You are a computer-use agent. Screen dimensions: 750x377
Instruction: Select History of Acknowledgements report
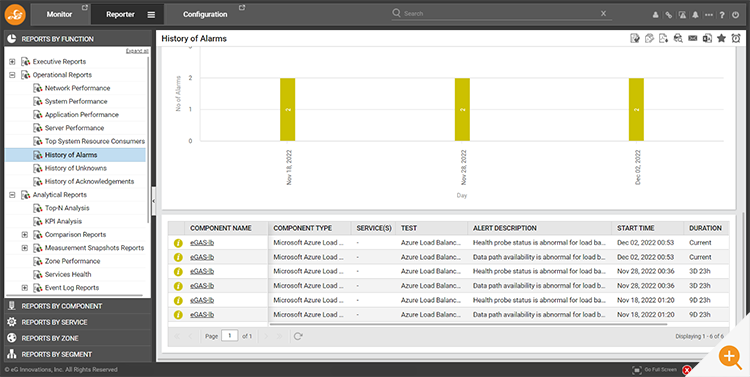89,182
